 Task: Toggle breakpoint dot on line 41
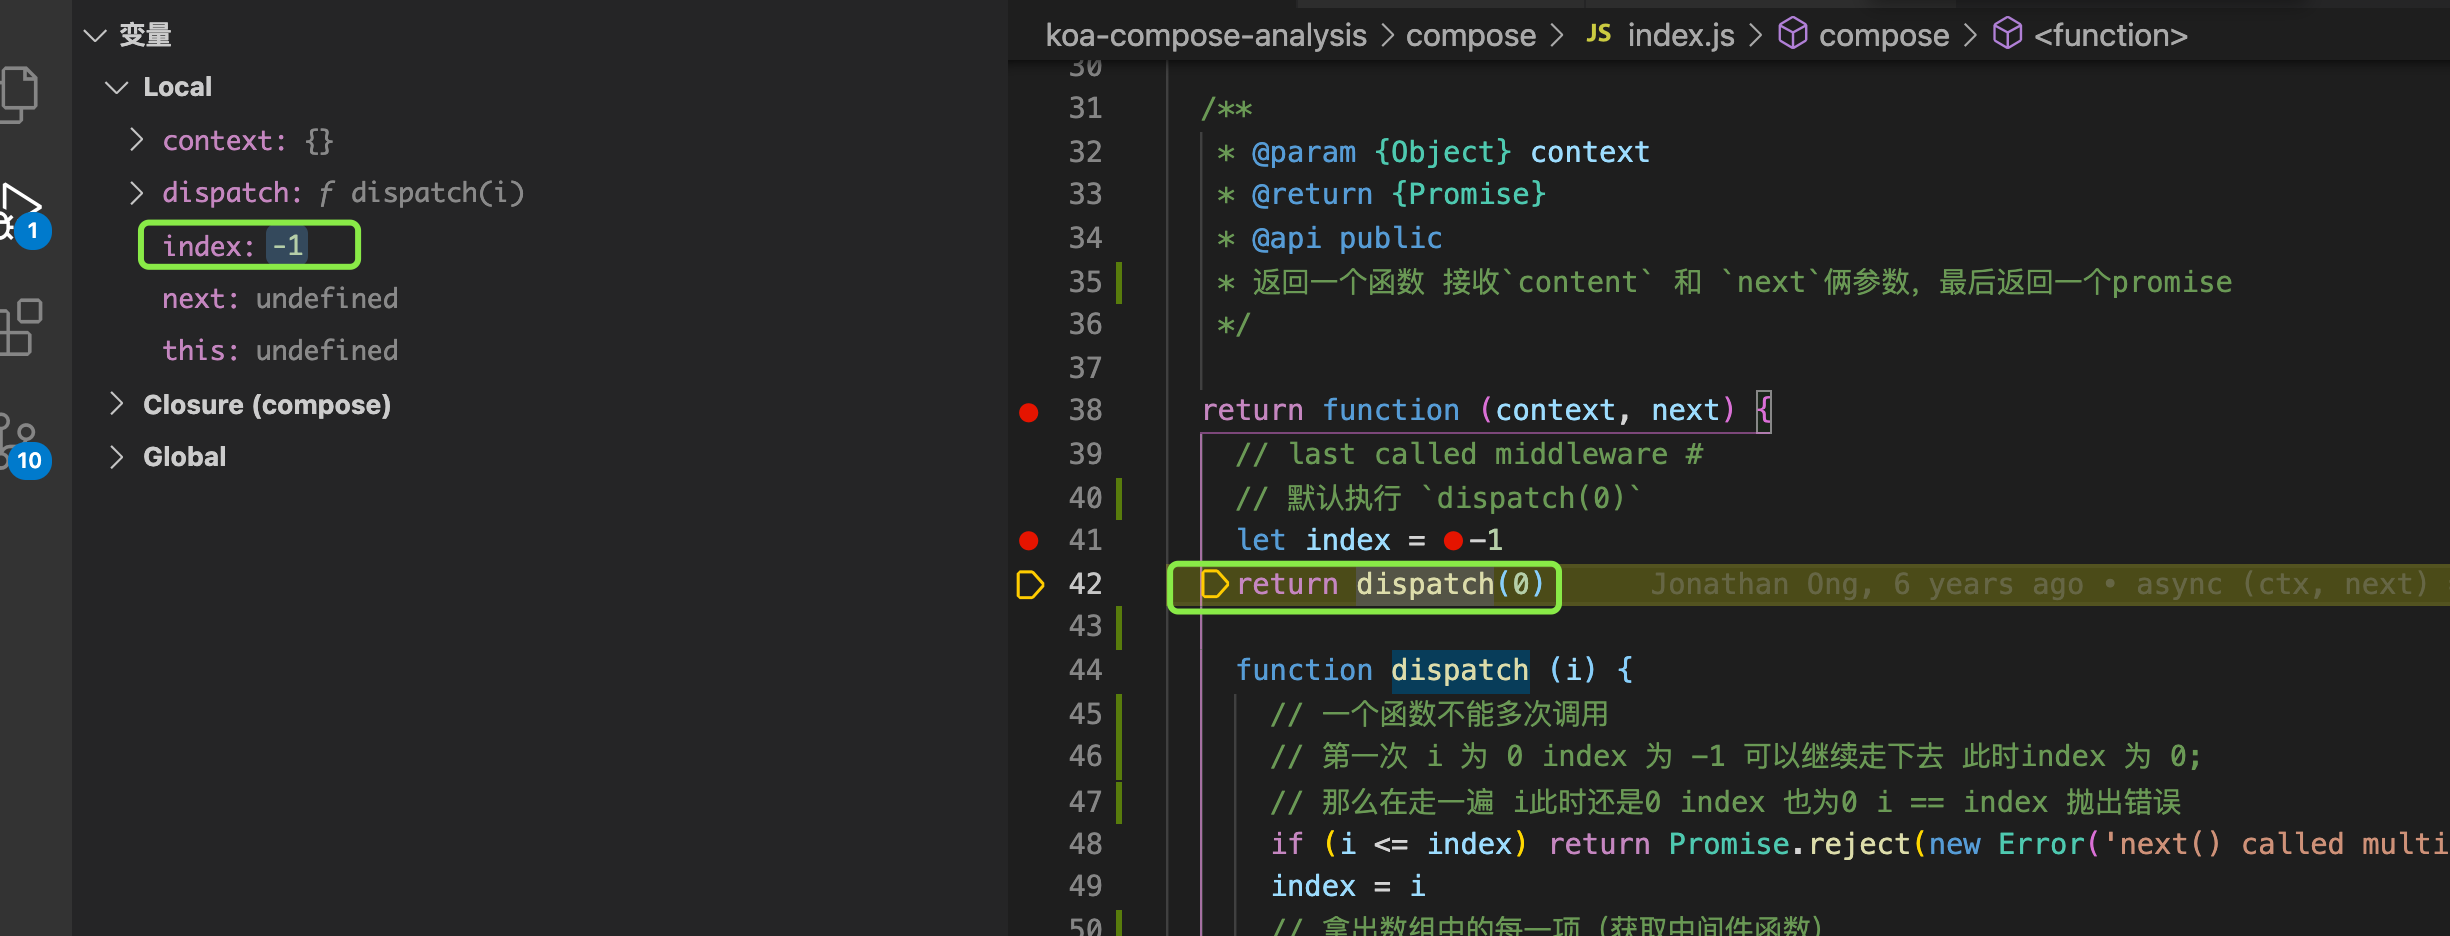[x=1028, y=540]
